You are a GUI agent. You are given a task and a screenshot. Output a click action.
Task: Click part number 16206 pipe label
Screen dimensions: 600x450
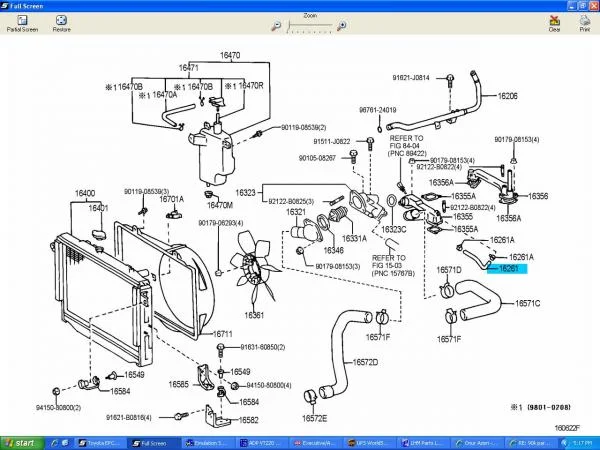(507, 96)
